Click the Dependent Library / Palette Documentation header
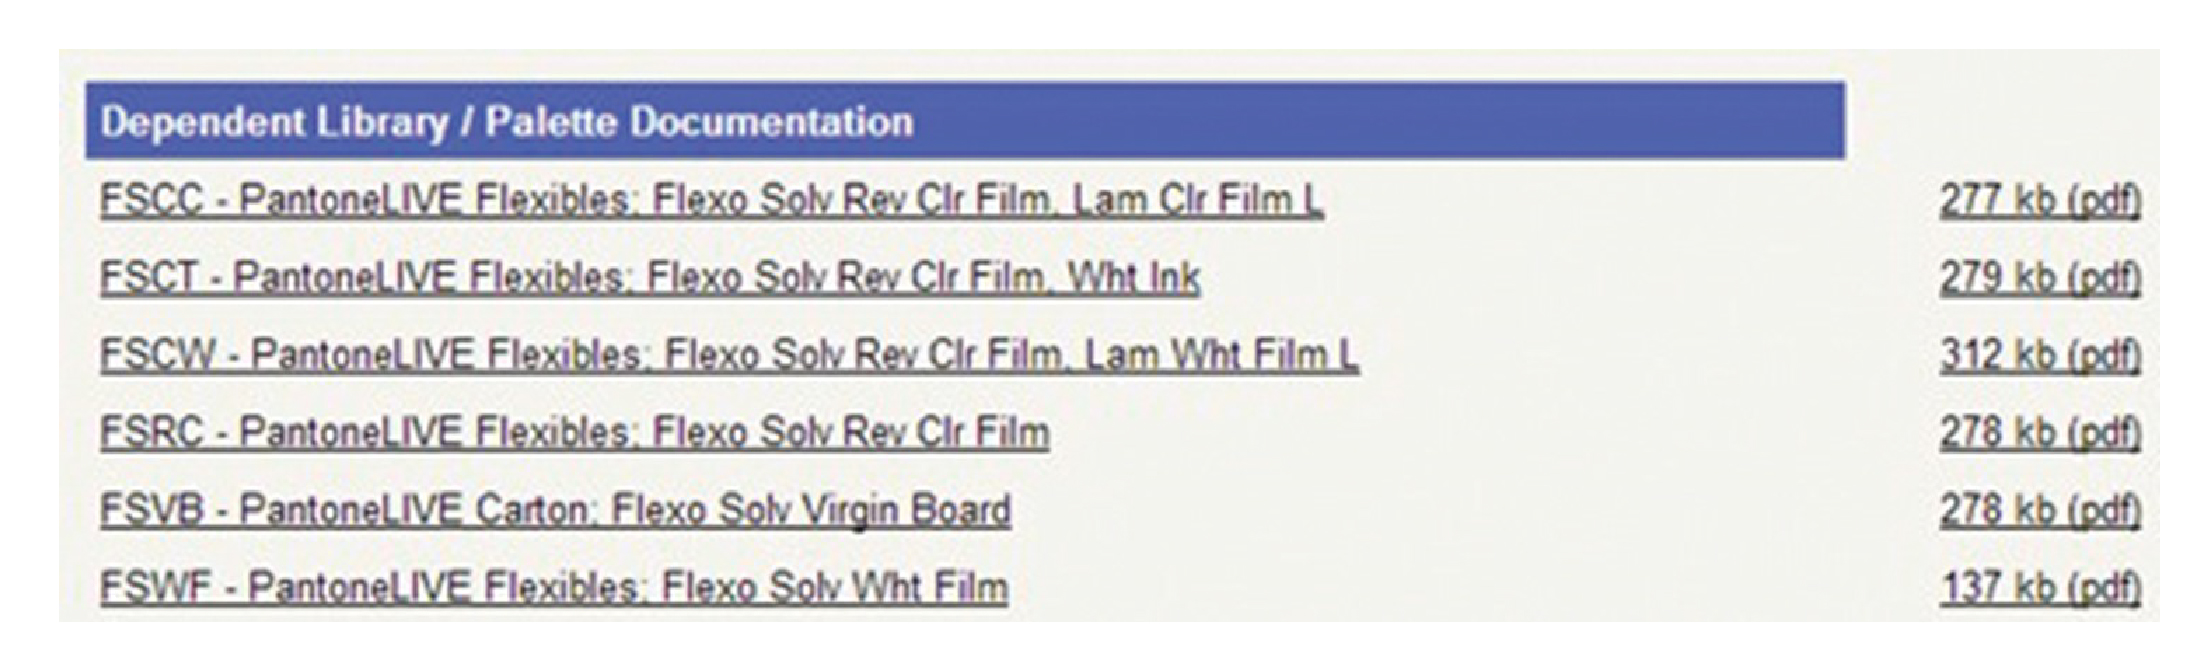Viewport: 2208px width, 671px height. (x=506, y=122)
